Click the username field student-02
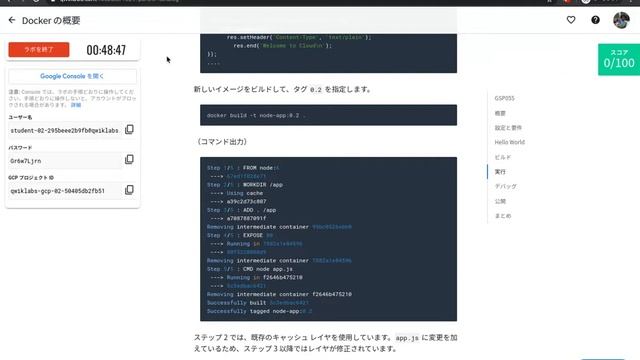The width and height of the screenshot is (640, 360). [65, 130]
